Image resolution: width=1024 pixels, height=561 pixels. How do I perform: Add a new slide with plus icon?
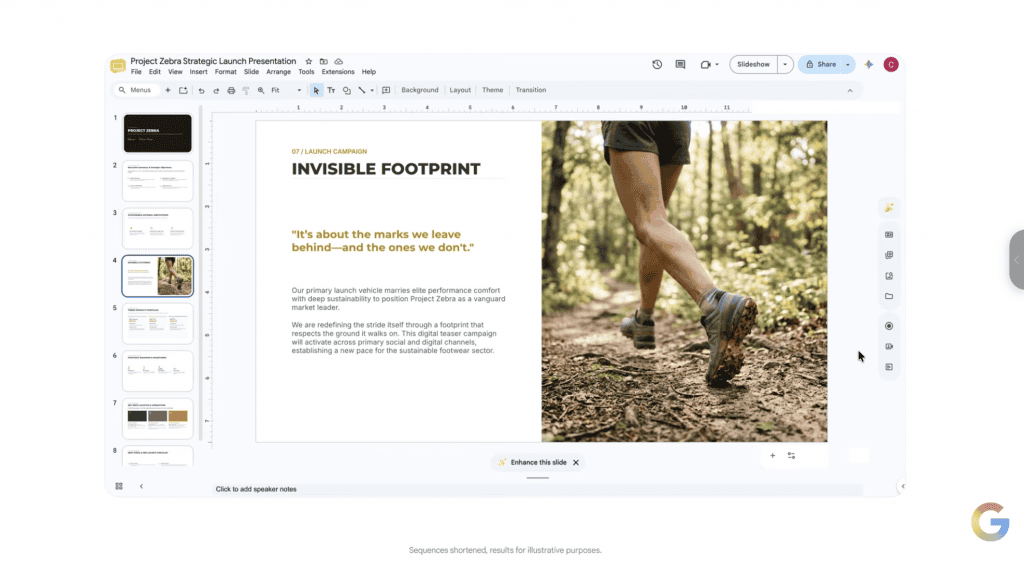coord(168,90)
